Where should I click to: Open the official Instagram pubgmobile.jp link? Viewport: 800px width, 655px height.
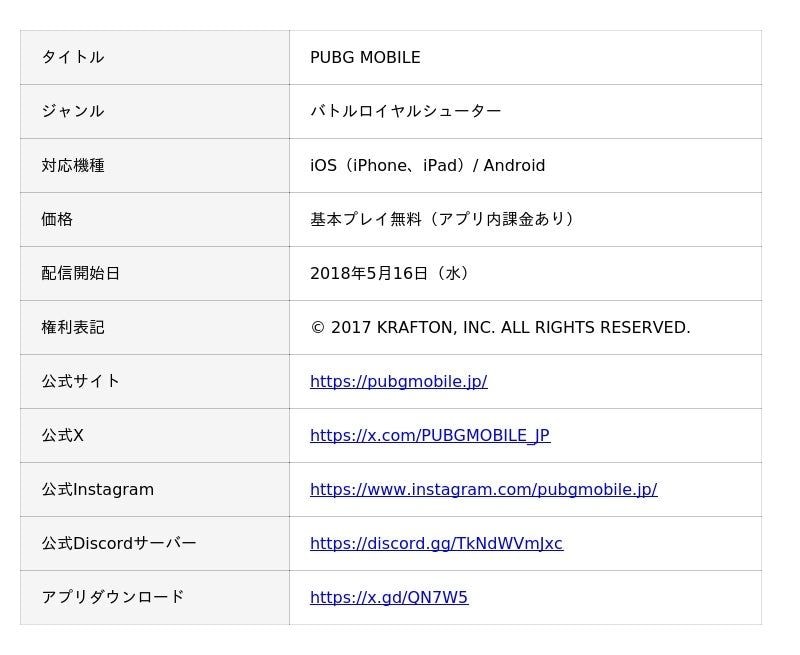(484, 490)
